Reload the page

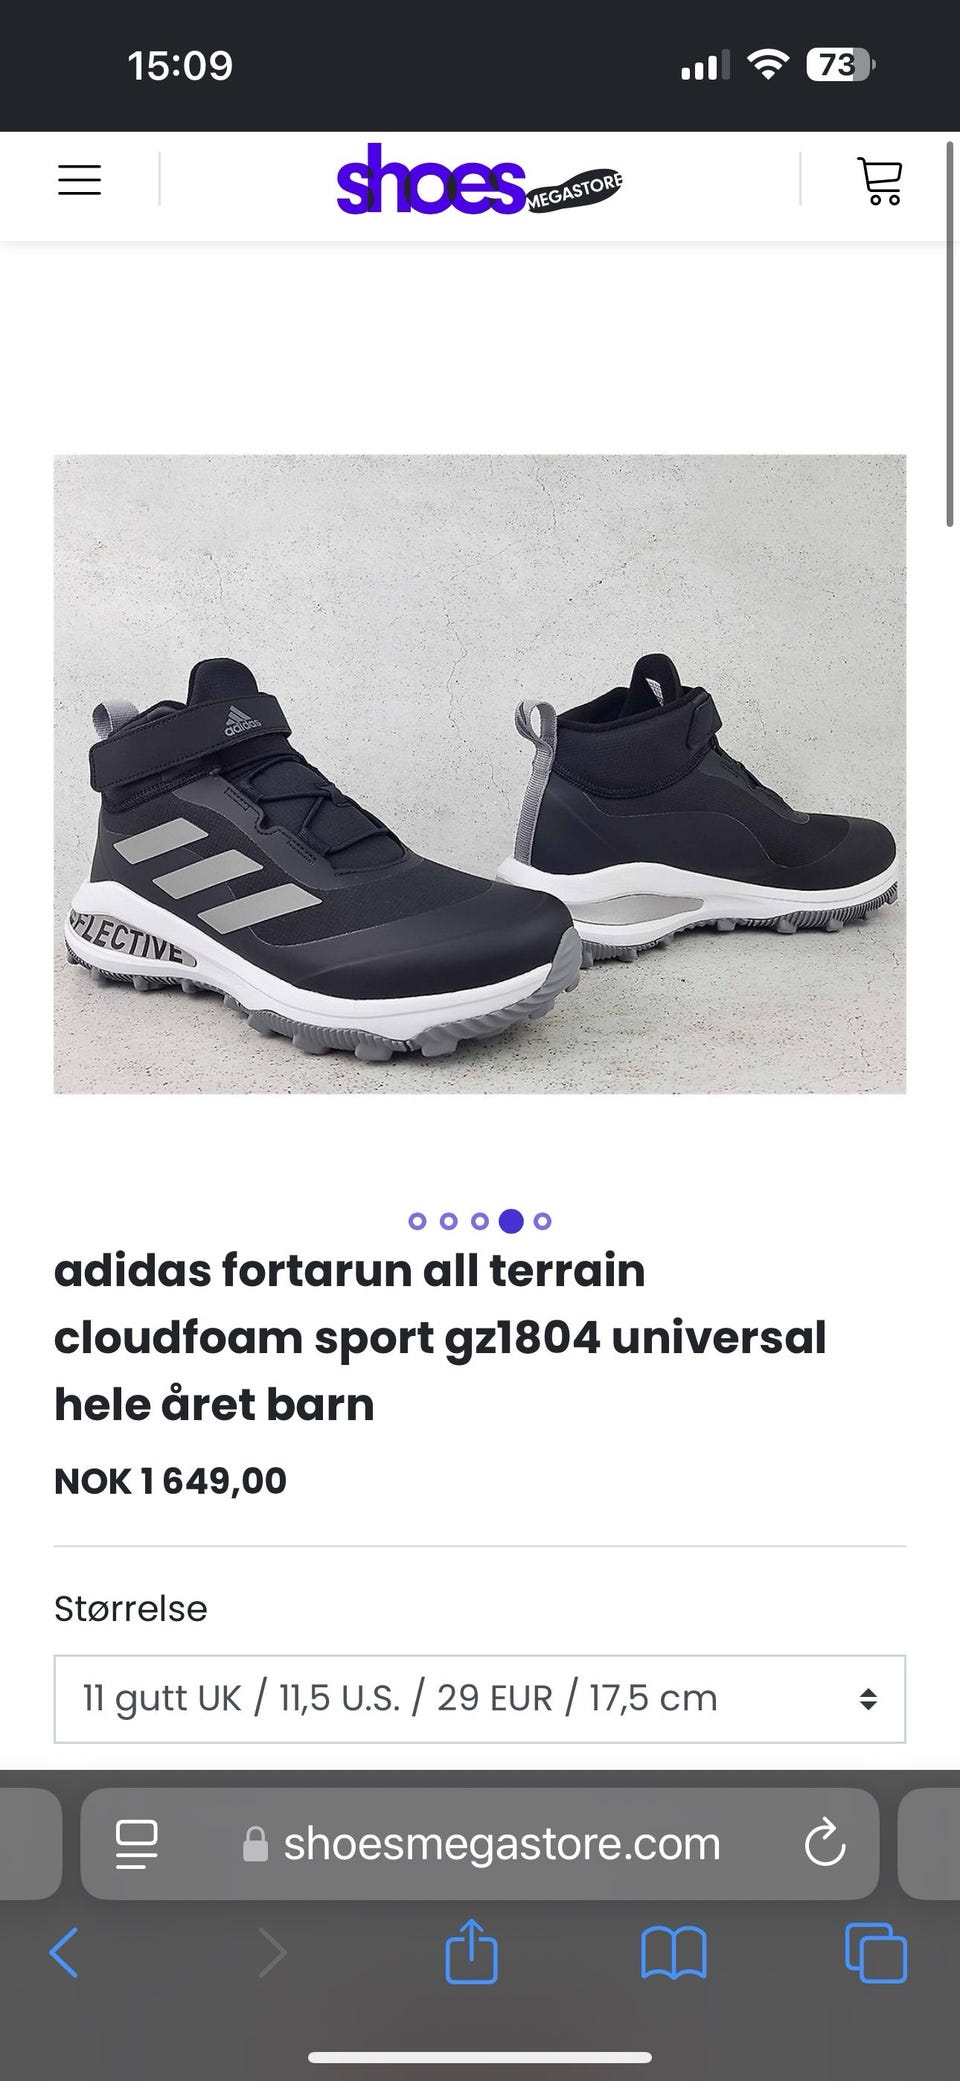pyautogui.click(x=825, y=1844)
